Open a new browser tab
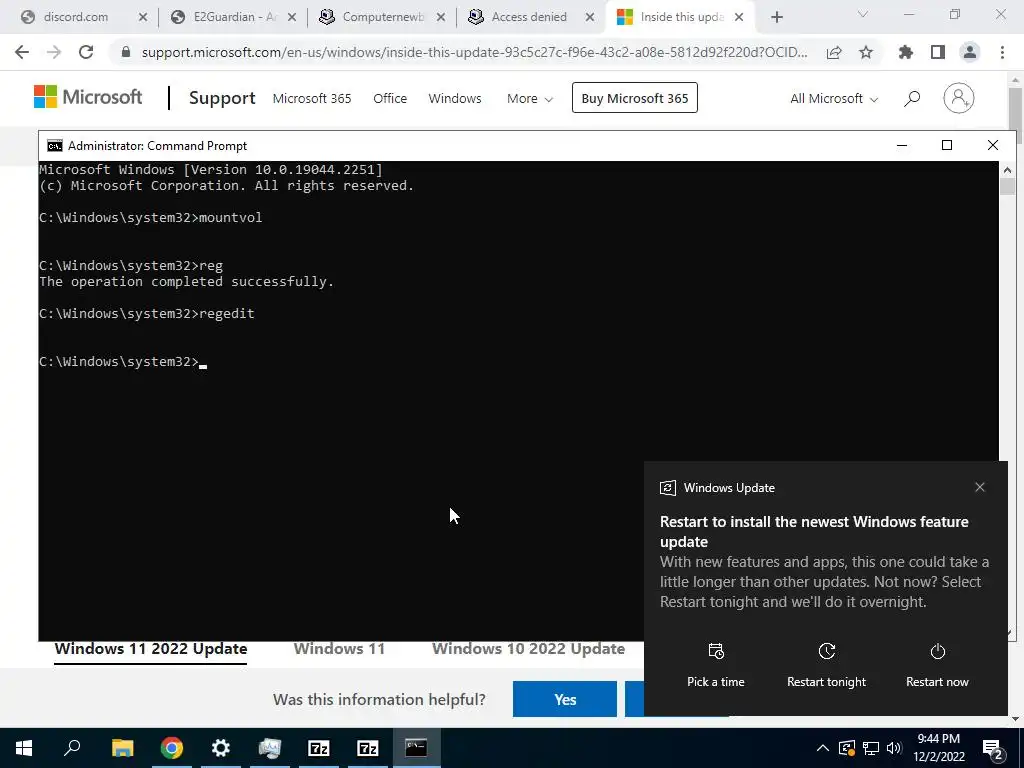1024x768 pixels. point(776,17)
